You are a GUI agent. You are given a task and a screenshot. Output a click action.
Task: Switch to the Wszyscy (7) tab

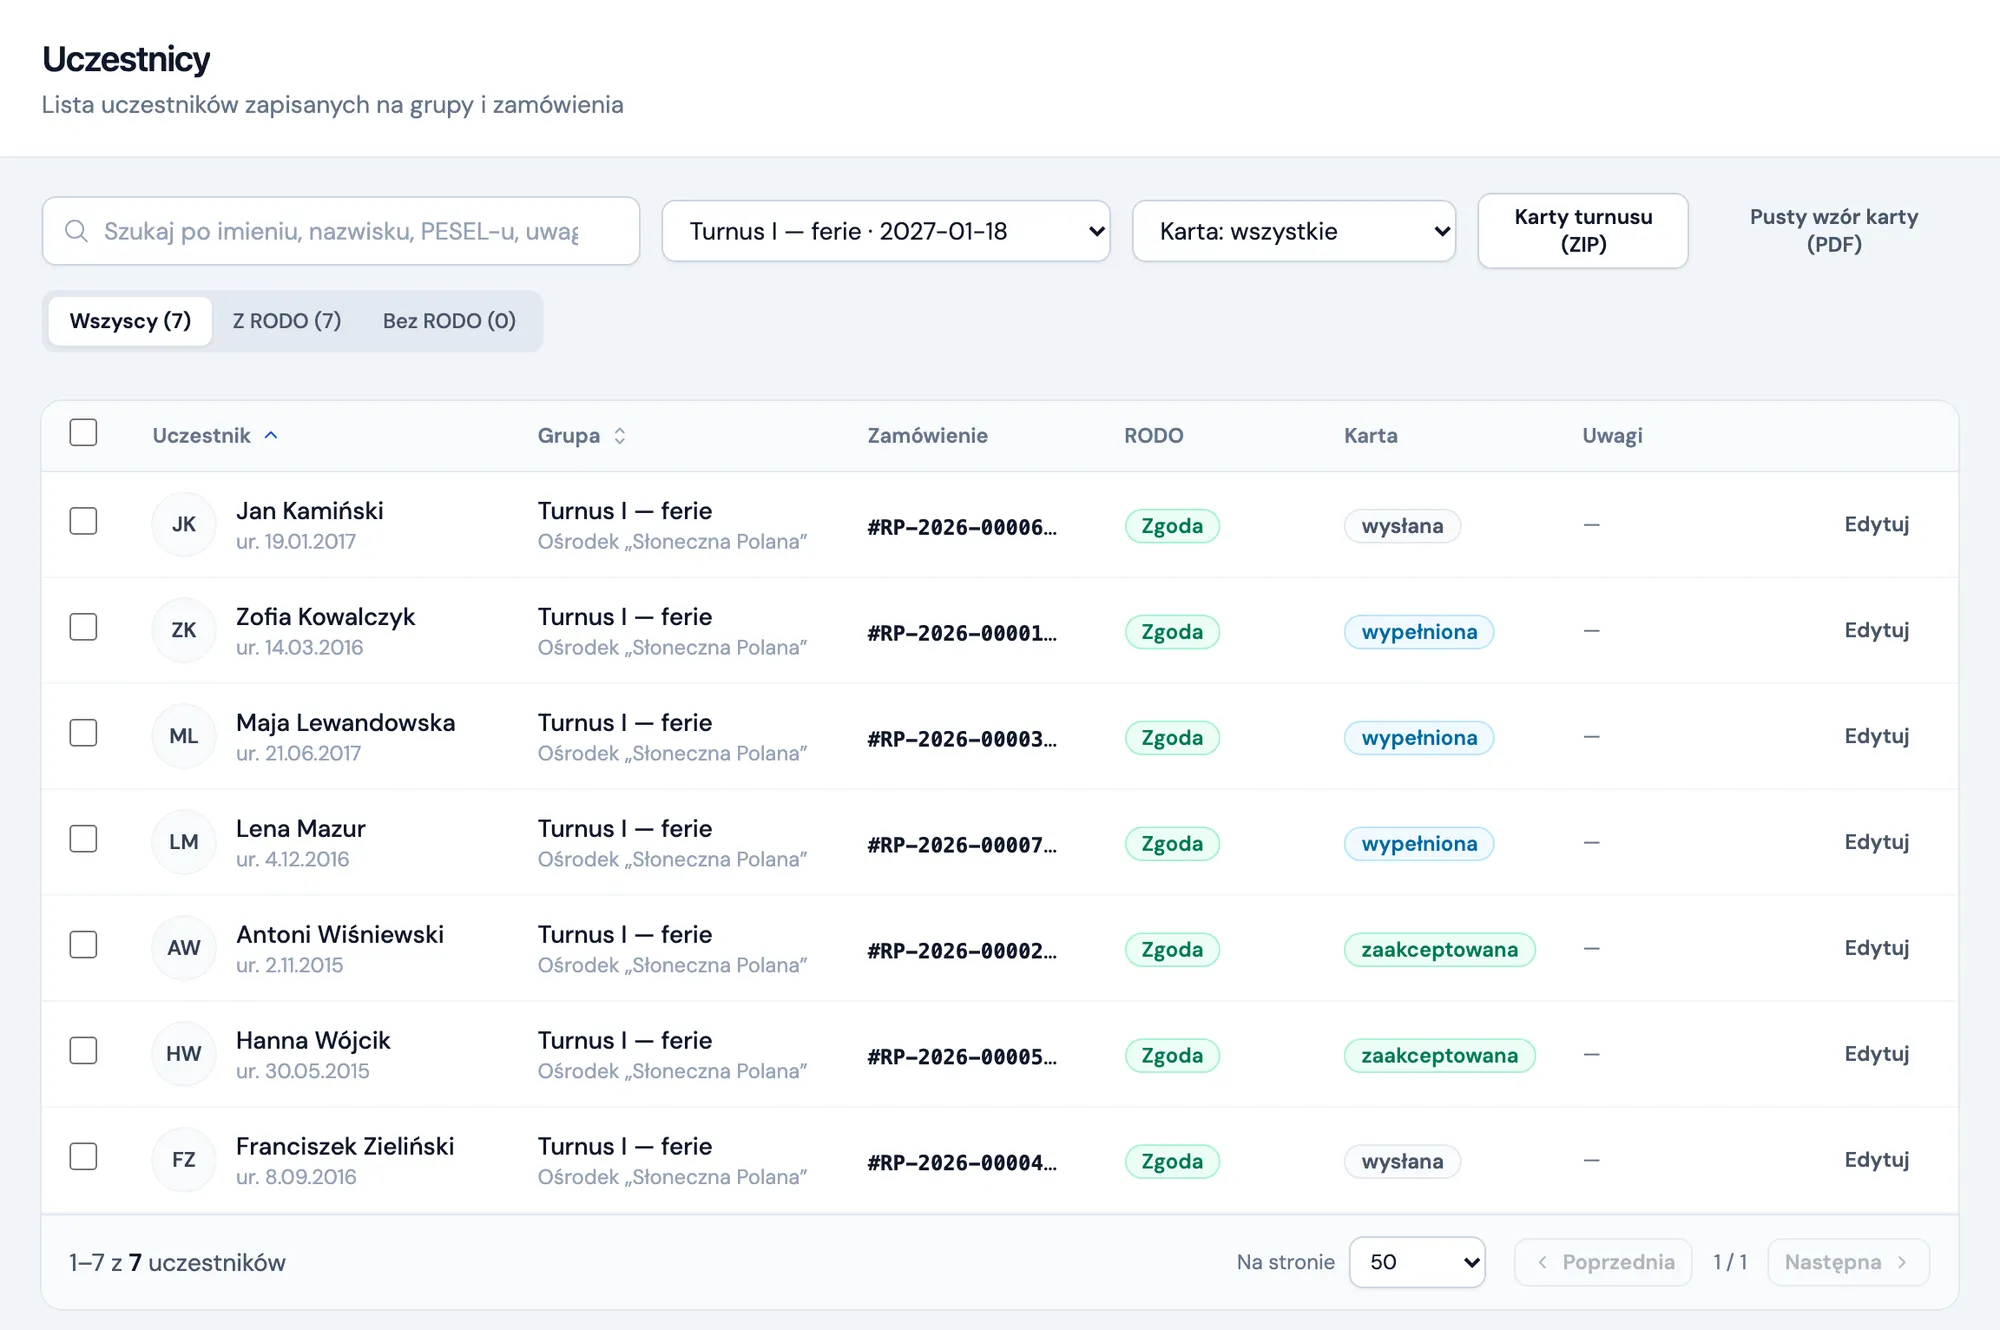tap(130, 321)
